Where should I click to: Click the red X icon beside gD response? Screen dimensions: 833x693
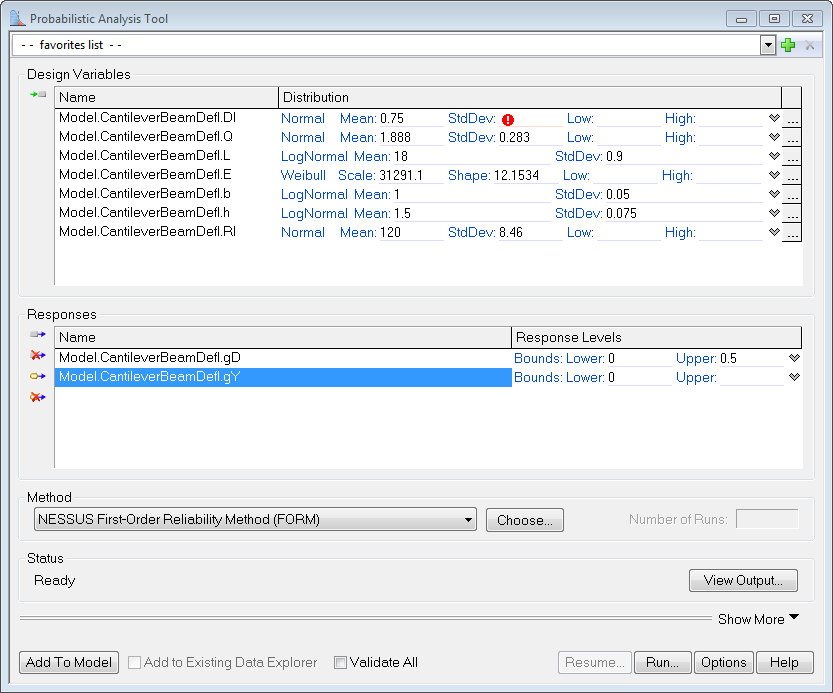38,356
